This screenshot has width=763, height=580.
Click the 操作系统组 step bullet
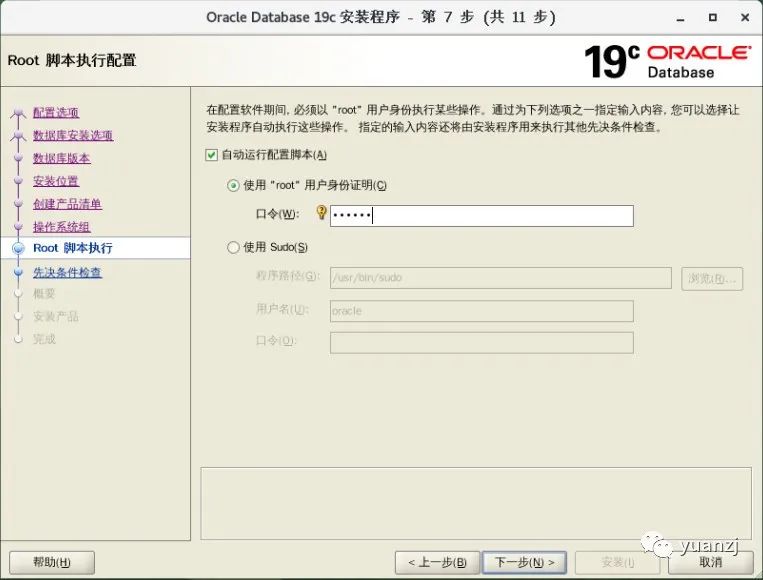coord(18,227)
